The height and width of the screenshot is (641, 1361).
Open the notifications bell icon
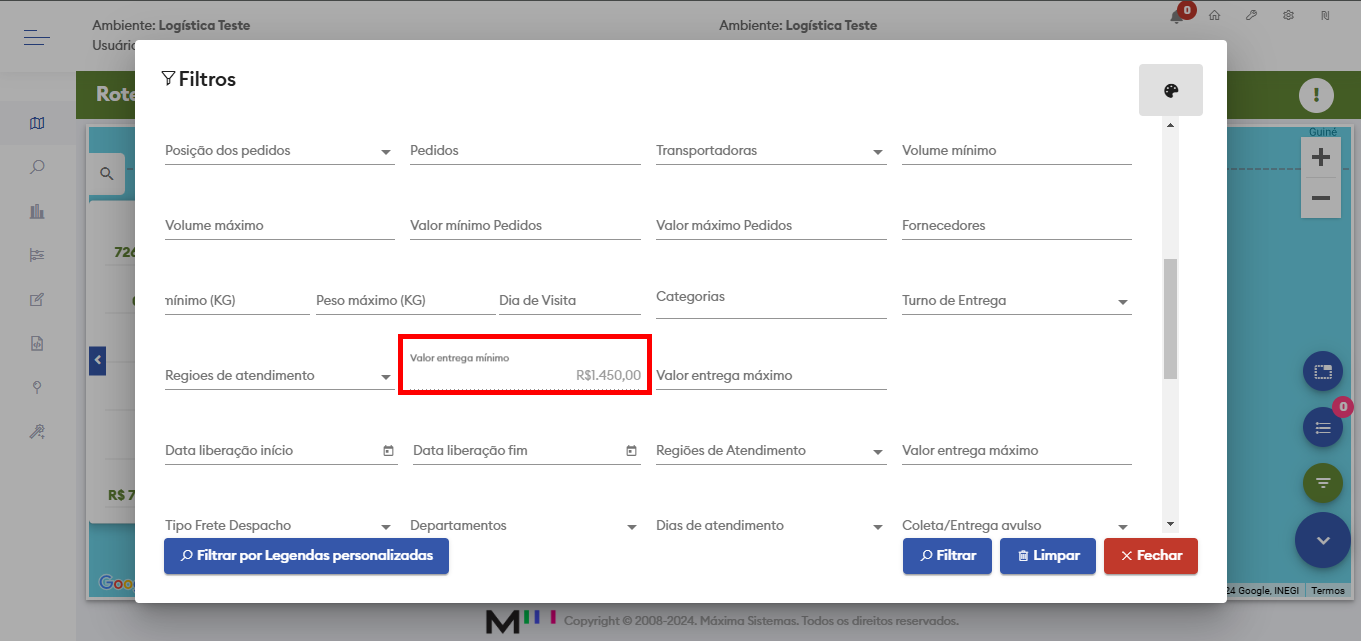pos(1177,17)
